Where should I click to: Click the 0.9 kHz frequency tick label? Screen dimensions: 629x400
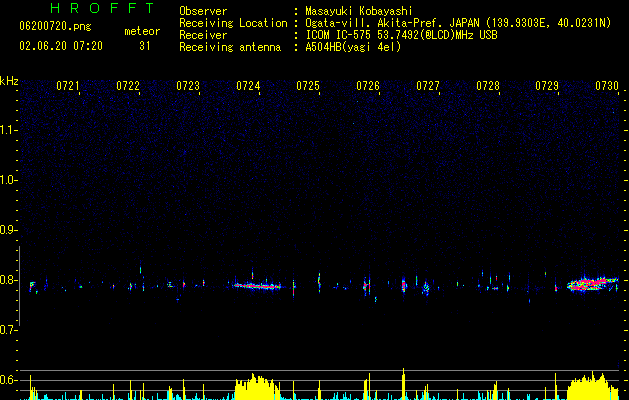point(8,230)
